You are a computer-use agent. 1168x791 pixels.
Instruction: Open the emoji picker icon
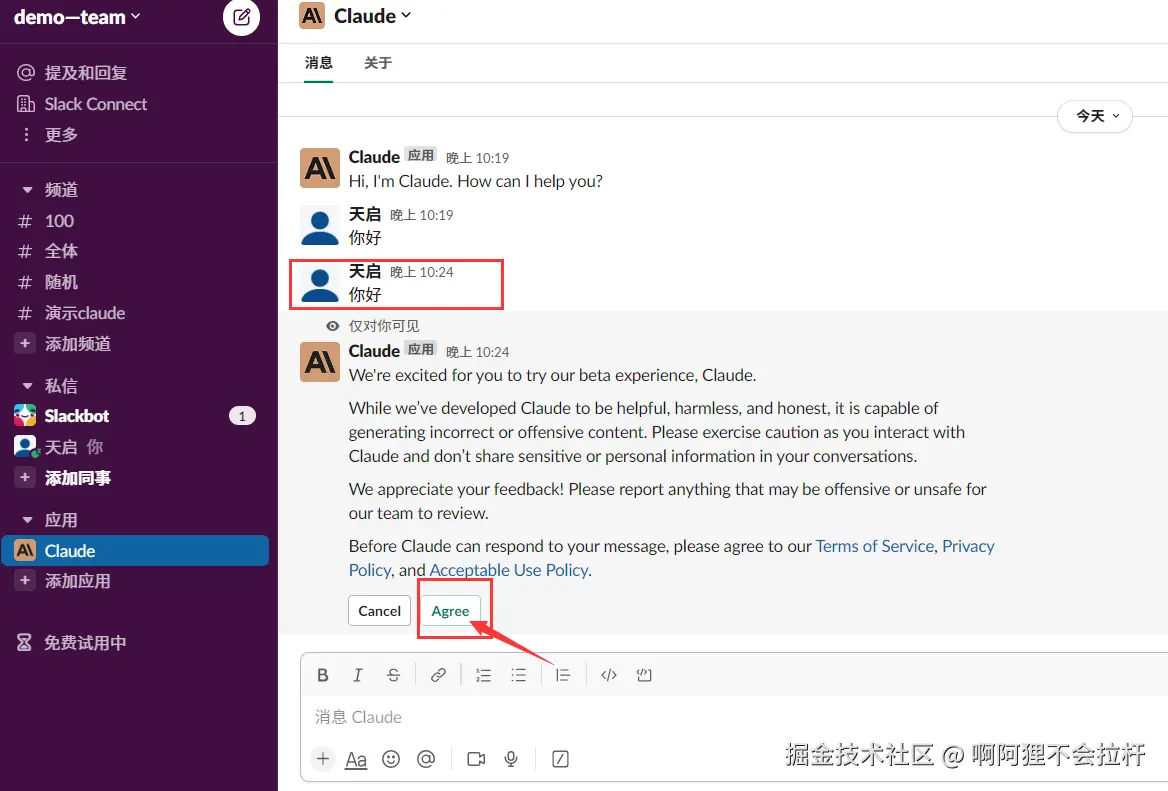[x=391, y=759]
